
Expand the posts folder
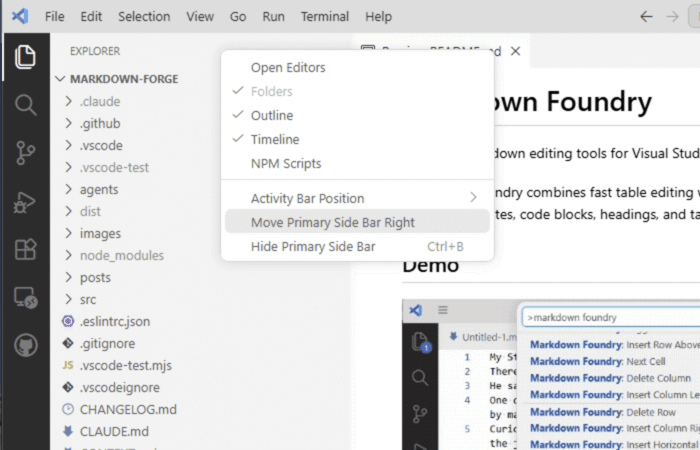pyautogui.click(x=68, y=277)
